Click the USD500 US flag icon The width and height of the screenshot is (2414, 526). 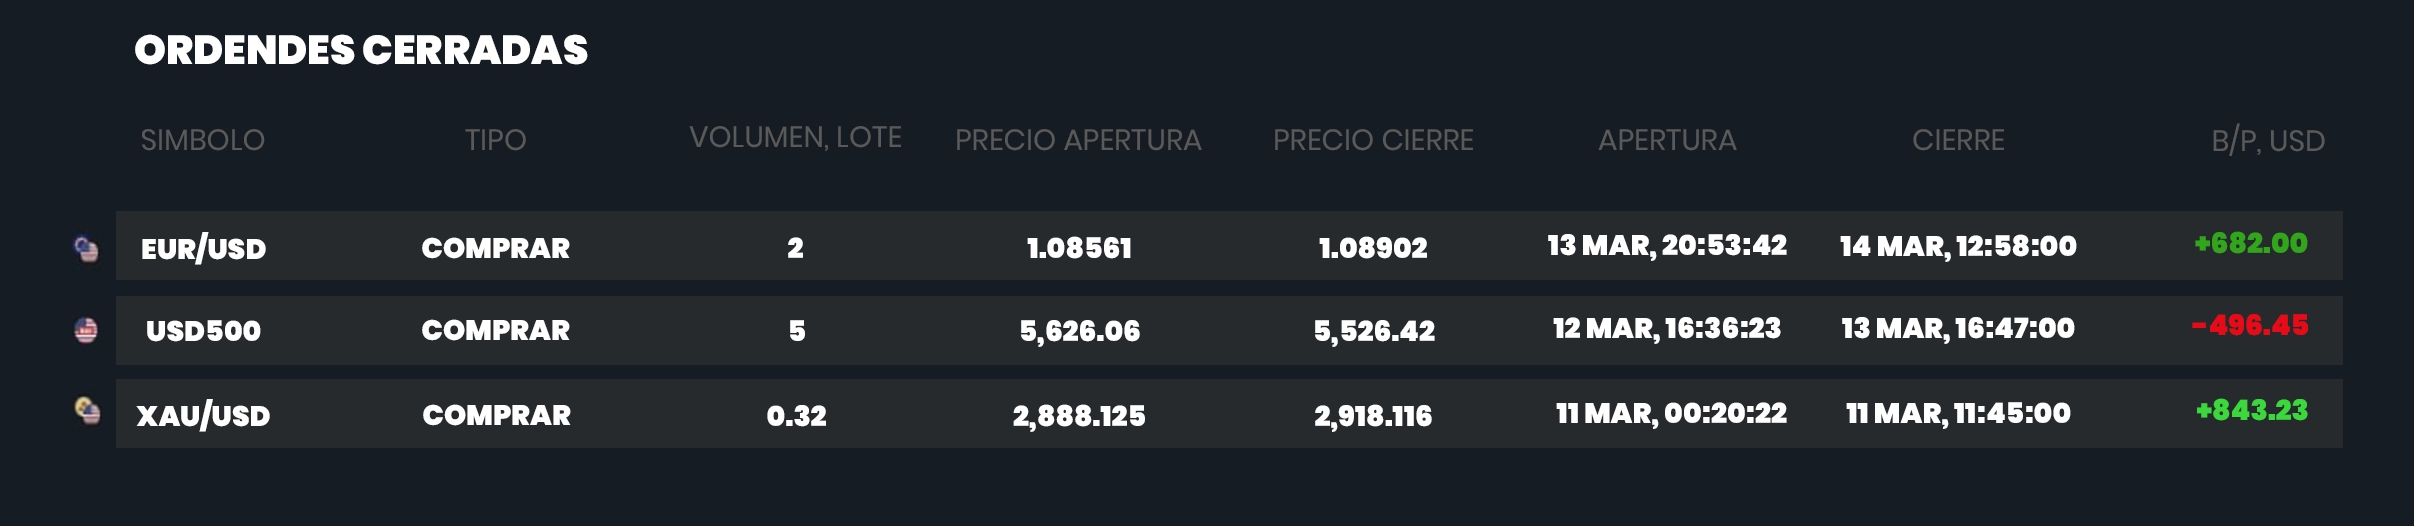87,330
